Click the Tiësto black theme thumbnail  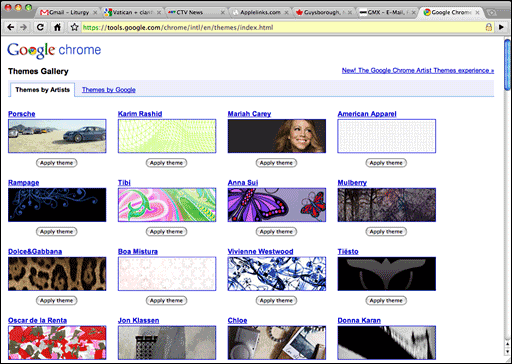click(x=387, y=274)
